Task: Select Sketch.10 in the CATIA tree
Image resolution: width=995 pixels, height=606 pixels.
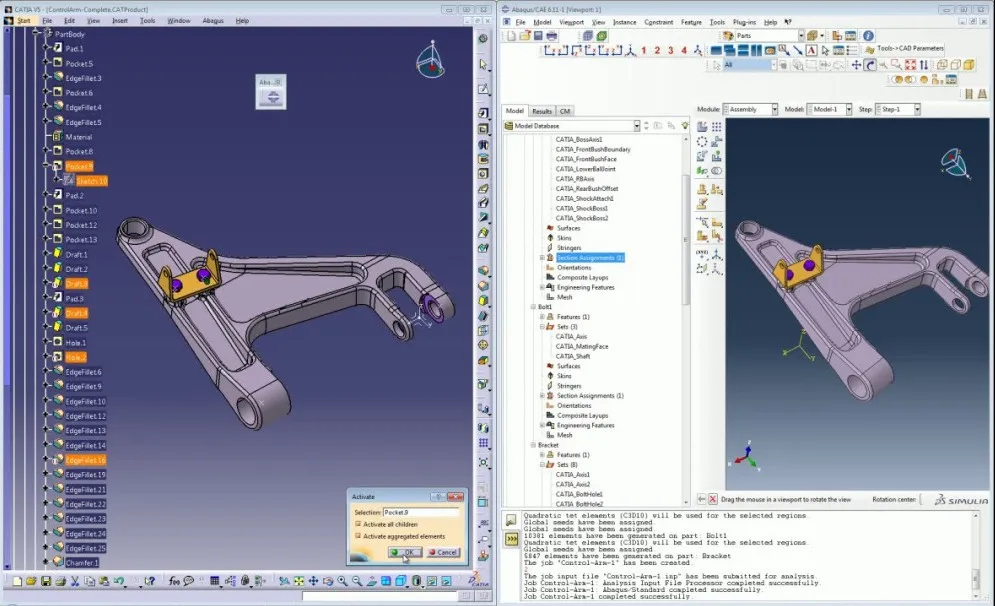Action: coord(91,181)
